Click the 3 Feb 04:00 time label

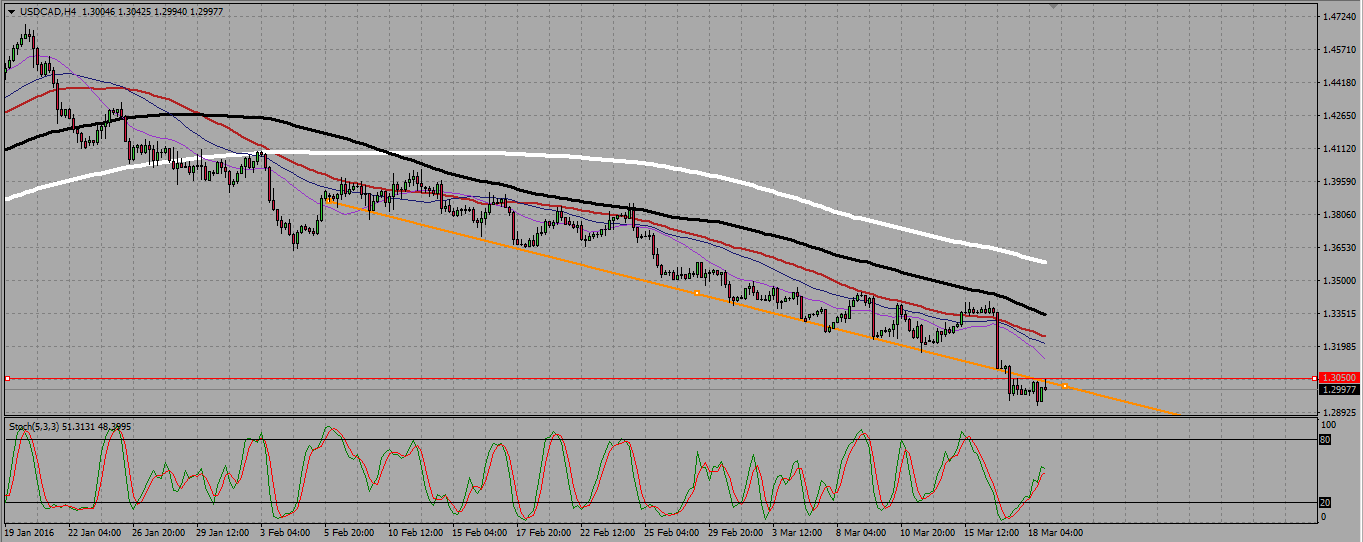pyautogui.click(x=286, y=532)
